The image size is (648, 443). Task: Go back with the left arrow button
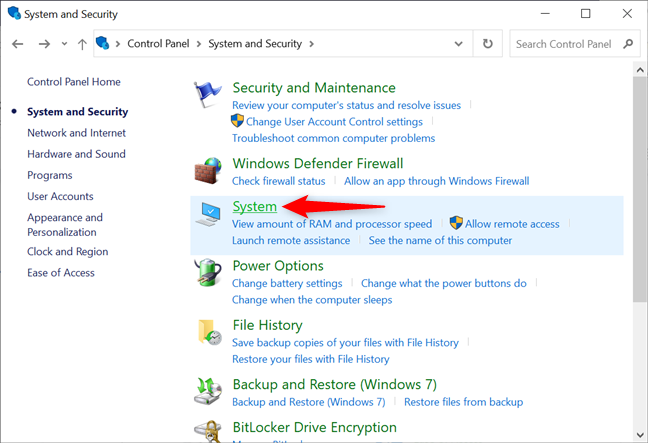(17, 44)
